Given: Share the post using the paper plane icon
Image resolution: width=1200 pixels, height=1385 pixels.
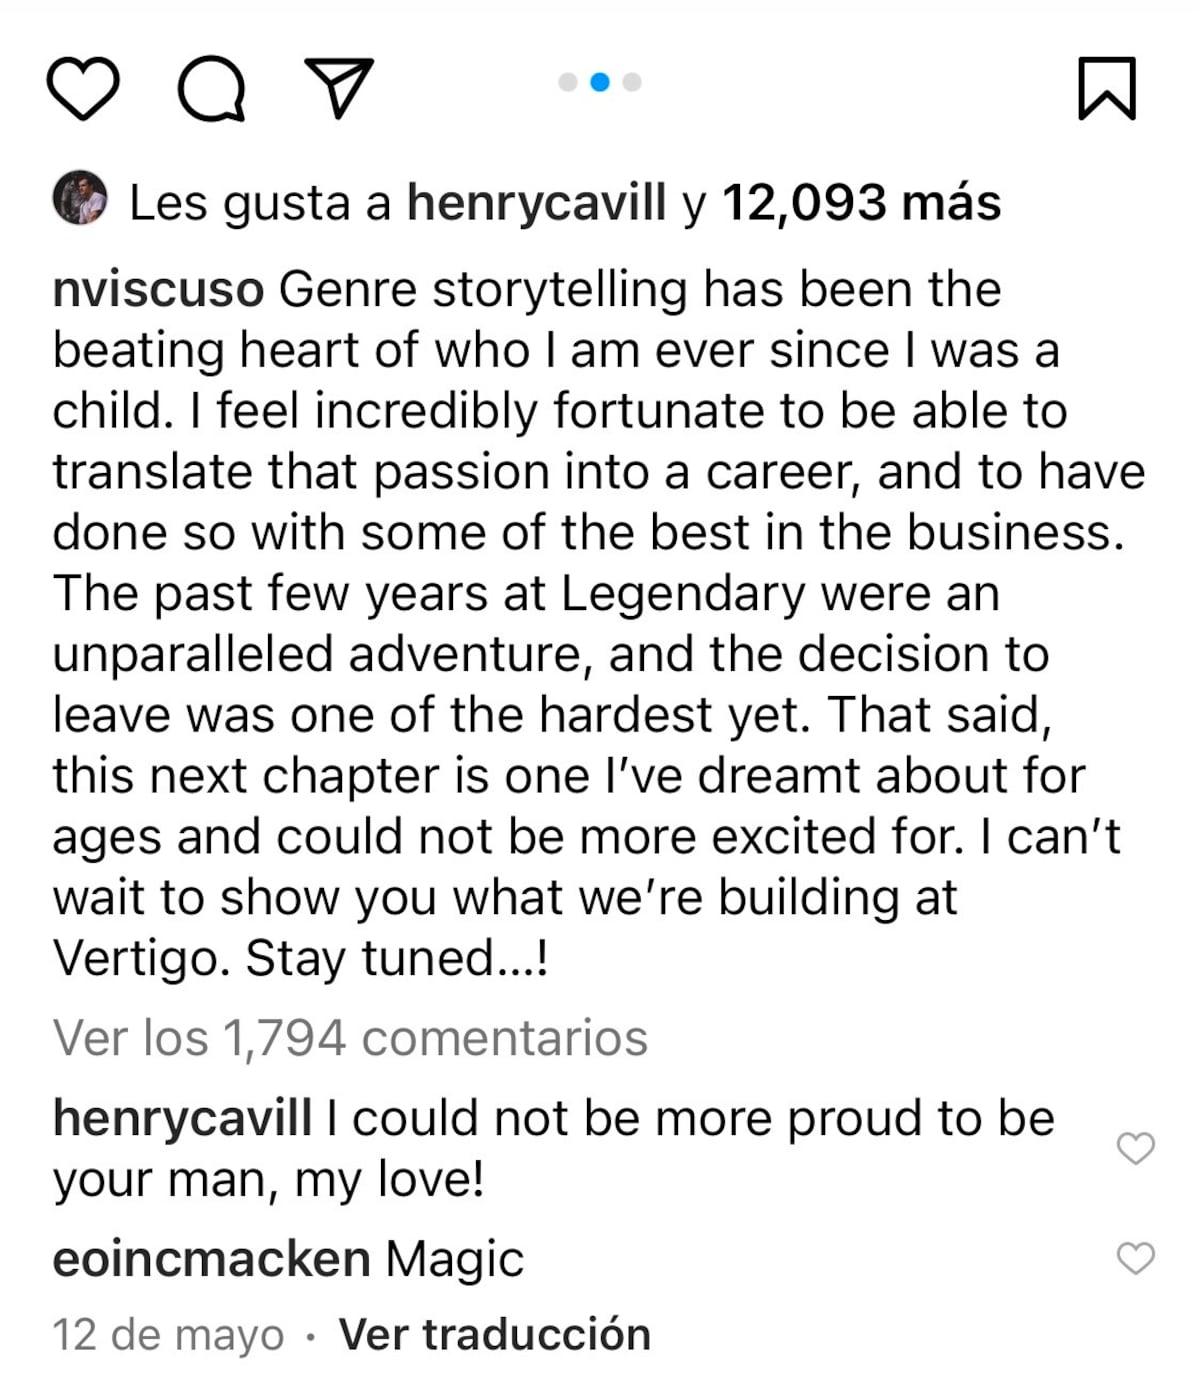Looking at the screenshot, I should point(339,88).
